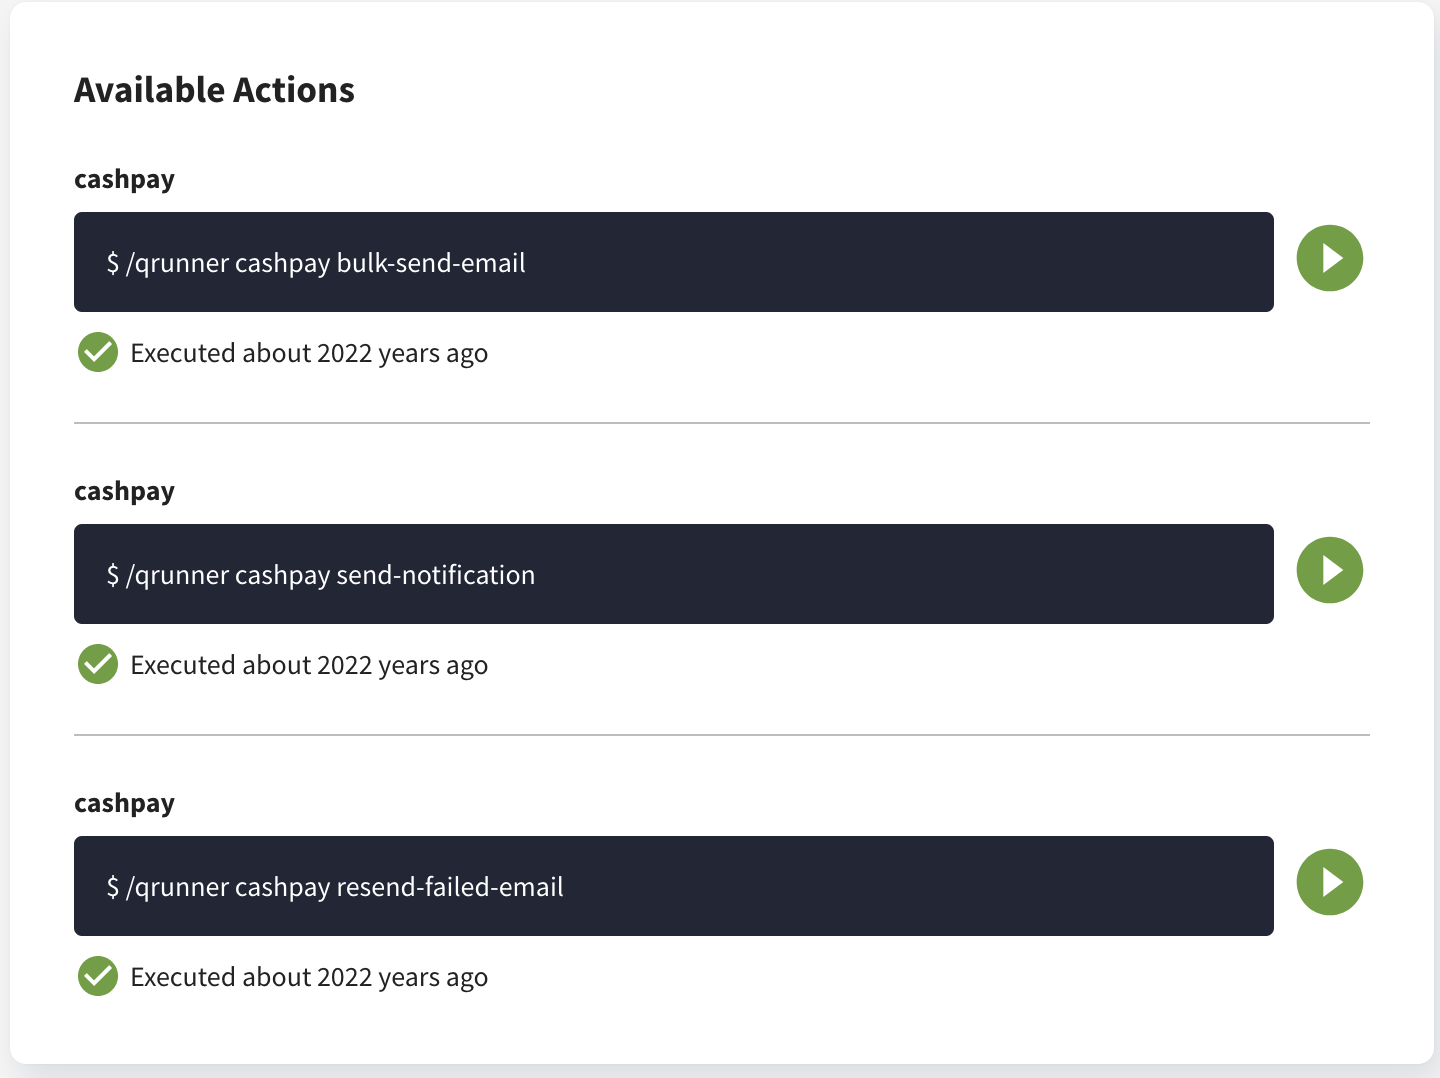Click 'Executed about 2022 years ago' under bulk-send-email
Screen dimensions: 1440x1078
308,352
